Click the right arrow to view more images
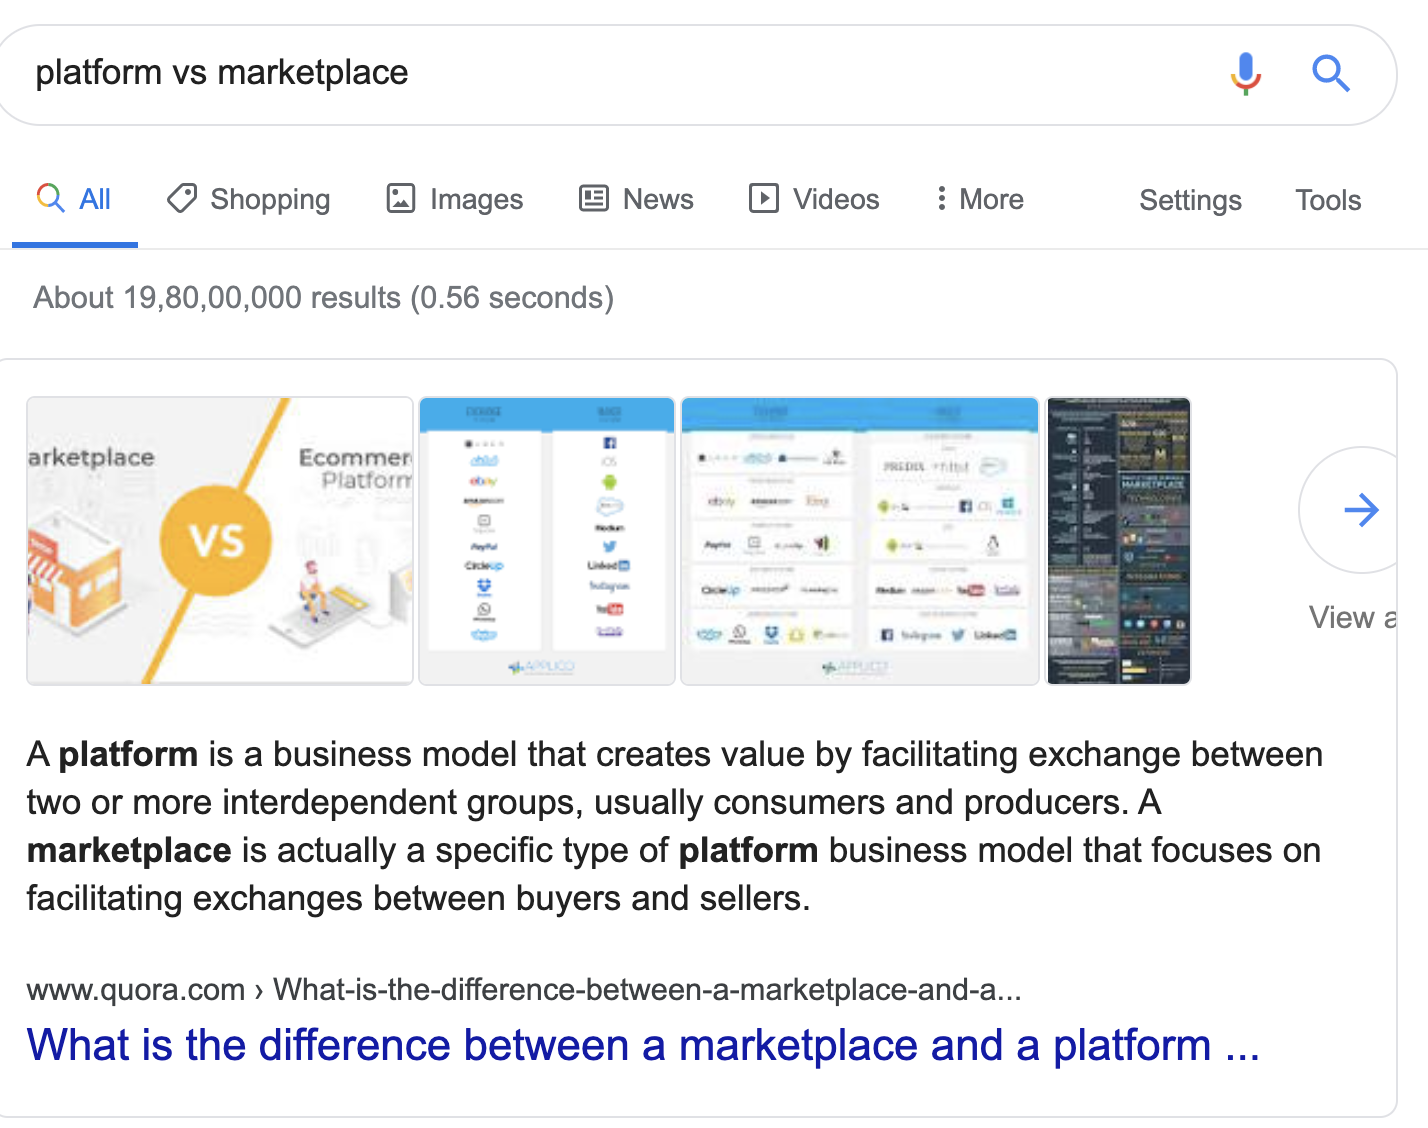The height and width of the screenshot is (1128, 1428). [x=1362, y=510]
